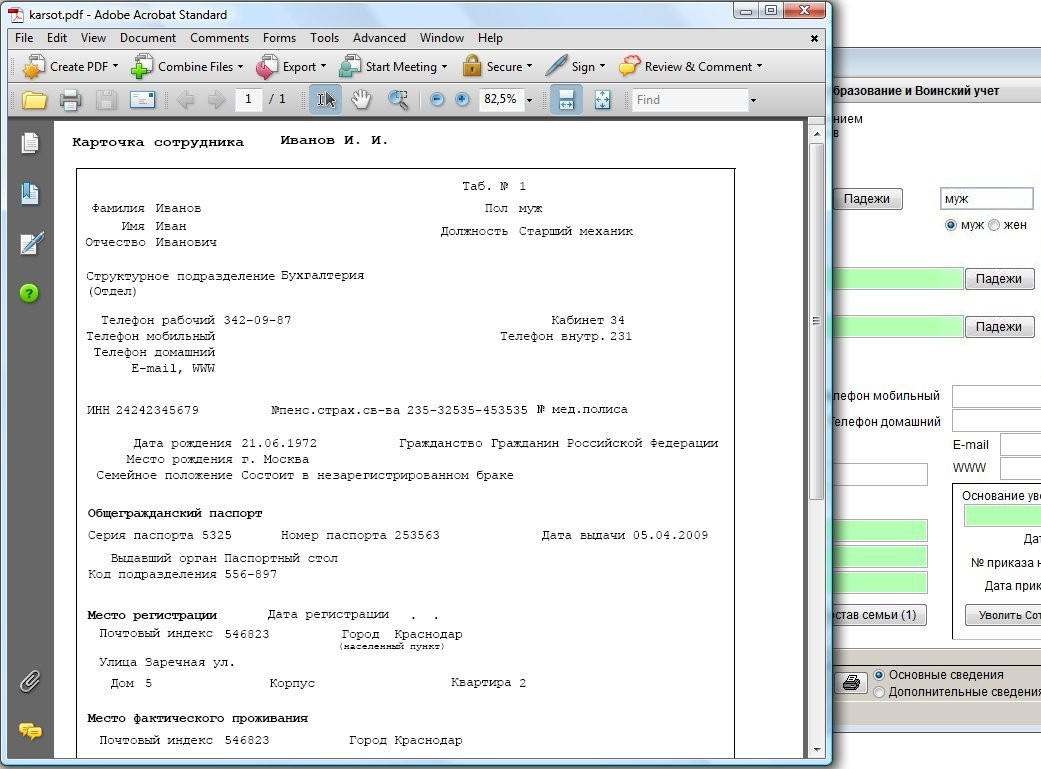Click the Fit Width scrolling icon

(x=565, y=99)
